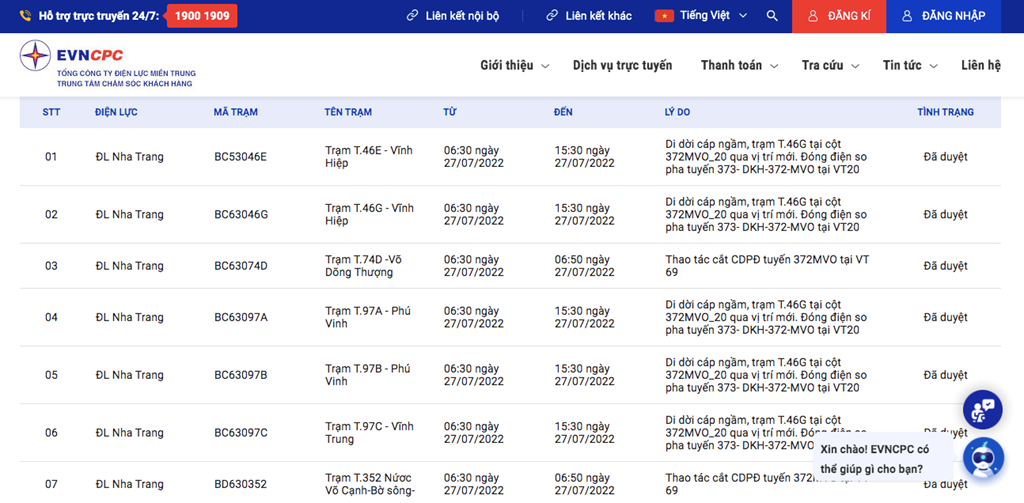Open the Tin tức dropdown
1024x503 pixels.
point(909,65)
